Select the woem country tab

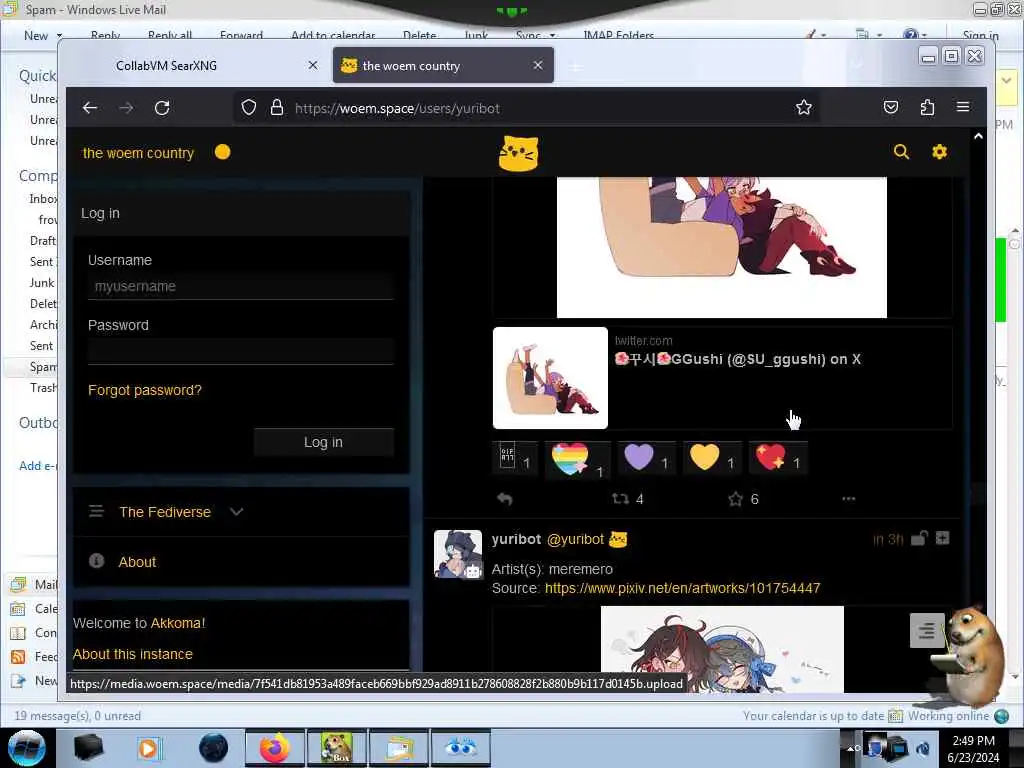point(443,65)
